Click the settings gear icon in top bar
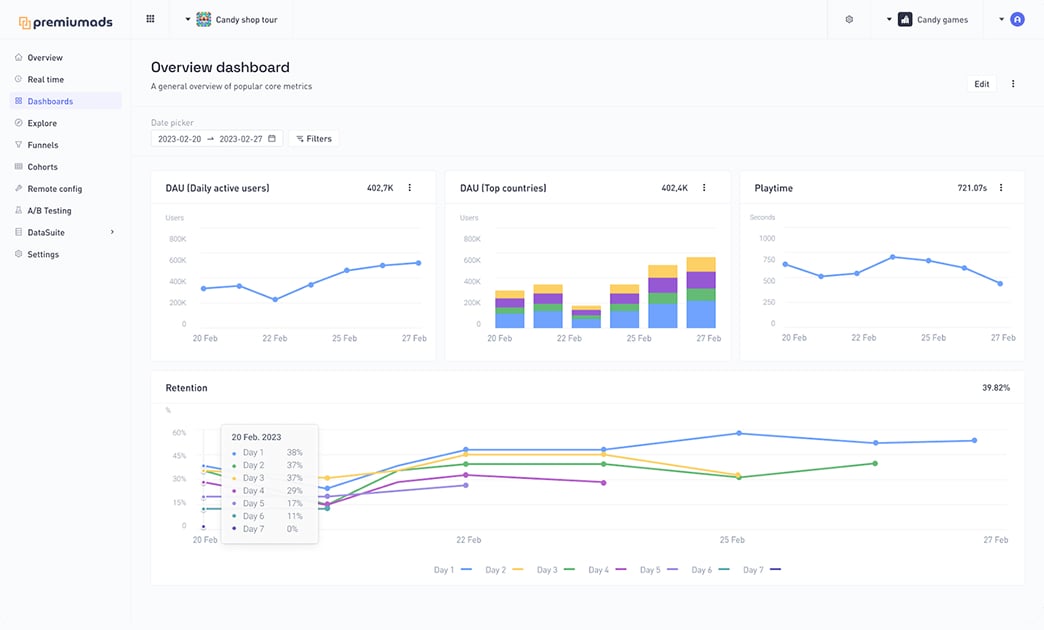 [x=849, y=19]
